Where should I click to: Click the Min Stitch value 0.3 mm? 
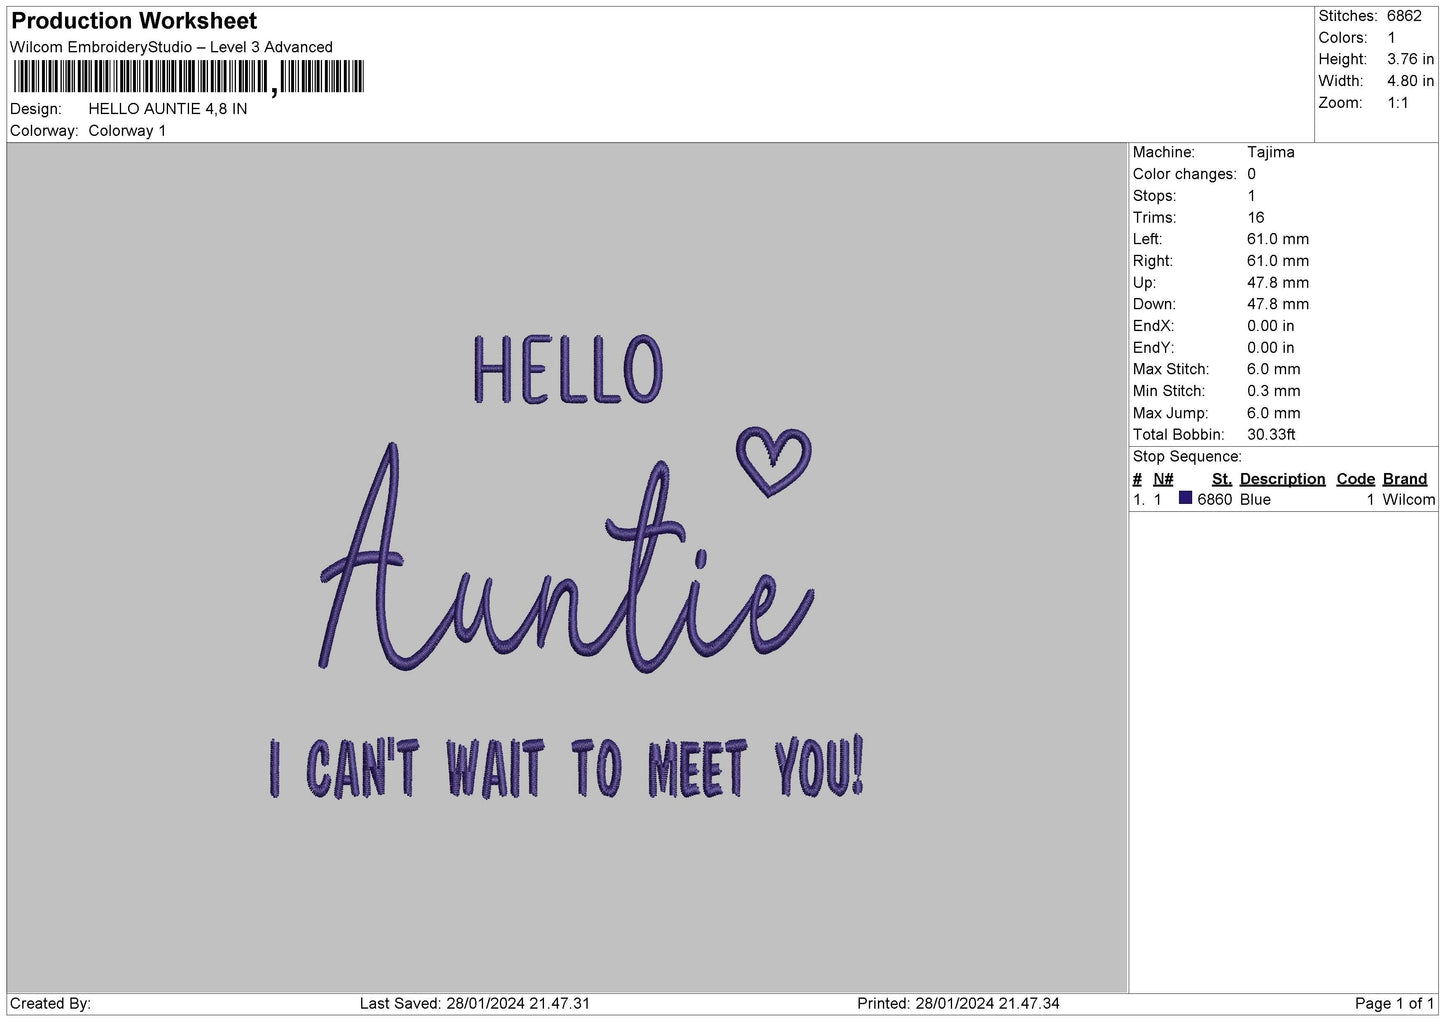1273,391
